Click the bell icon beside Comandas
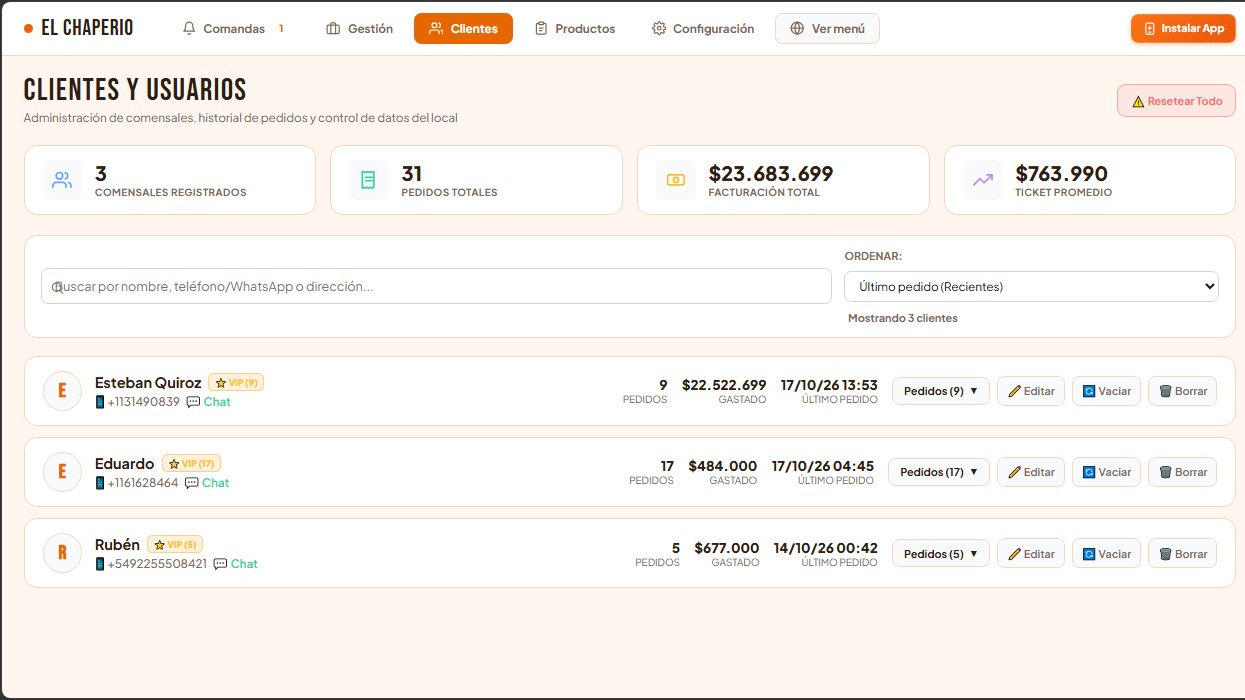1245x700 pixels. 189,29
